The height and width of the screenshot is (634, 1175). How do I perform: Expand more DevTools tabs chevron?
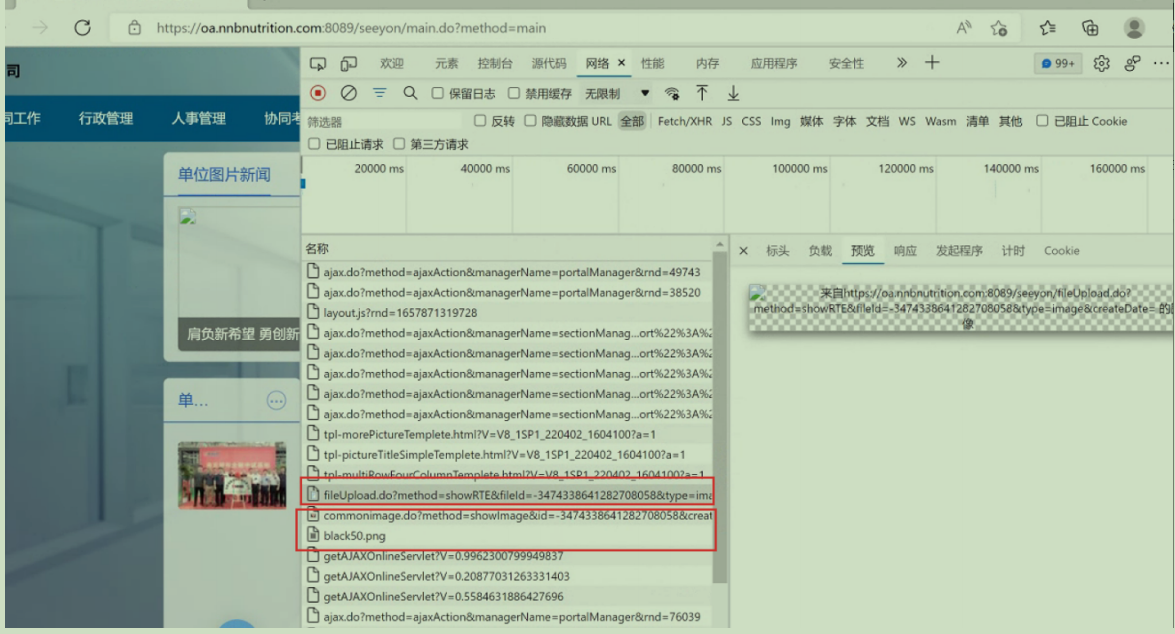[901, 63]
